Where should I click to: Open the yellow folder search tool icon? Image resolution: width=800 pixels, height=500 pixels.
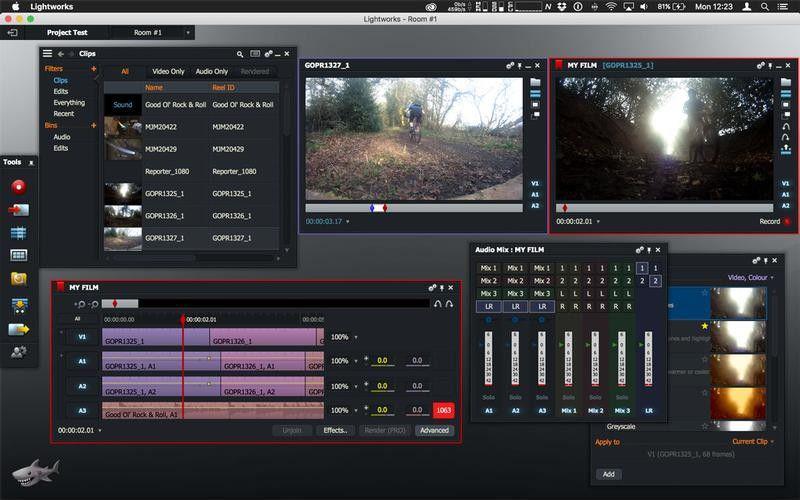pyautogui.click(x=19, y=279)
